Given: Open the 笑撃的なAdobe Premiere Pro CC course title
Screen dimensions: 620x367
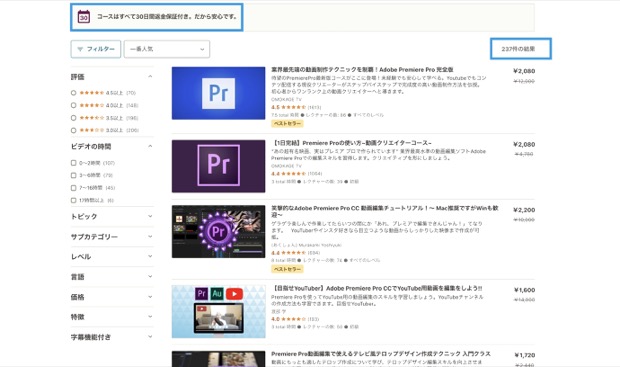Looking at the screenshot, I should pyautogui.click(x=385, y=211).
